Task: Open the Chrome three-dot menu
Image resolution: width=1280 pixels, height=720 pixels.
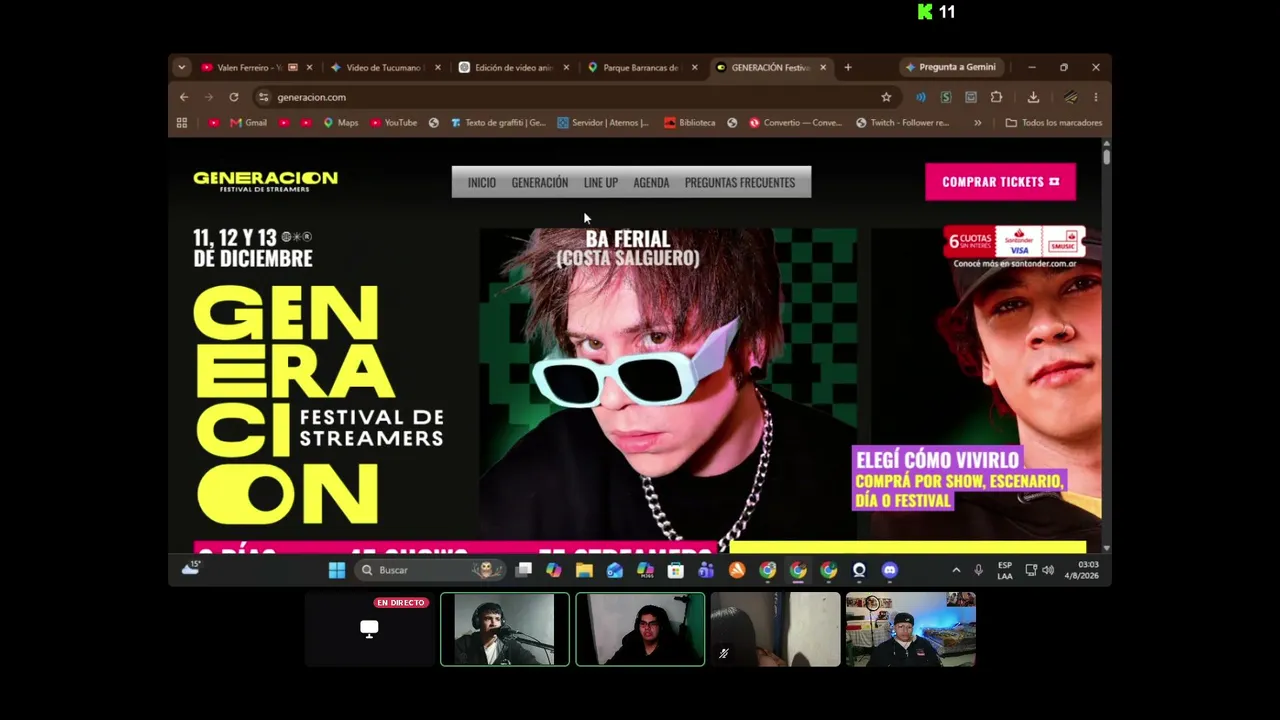Action: tap(1096, 97)
